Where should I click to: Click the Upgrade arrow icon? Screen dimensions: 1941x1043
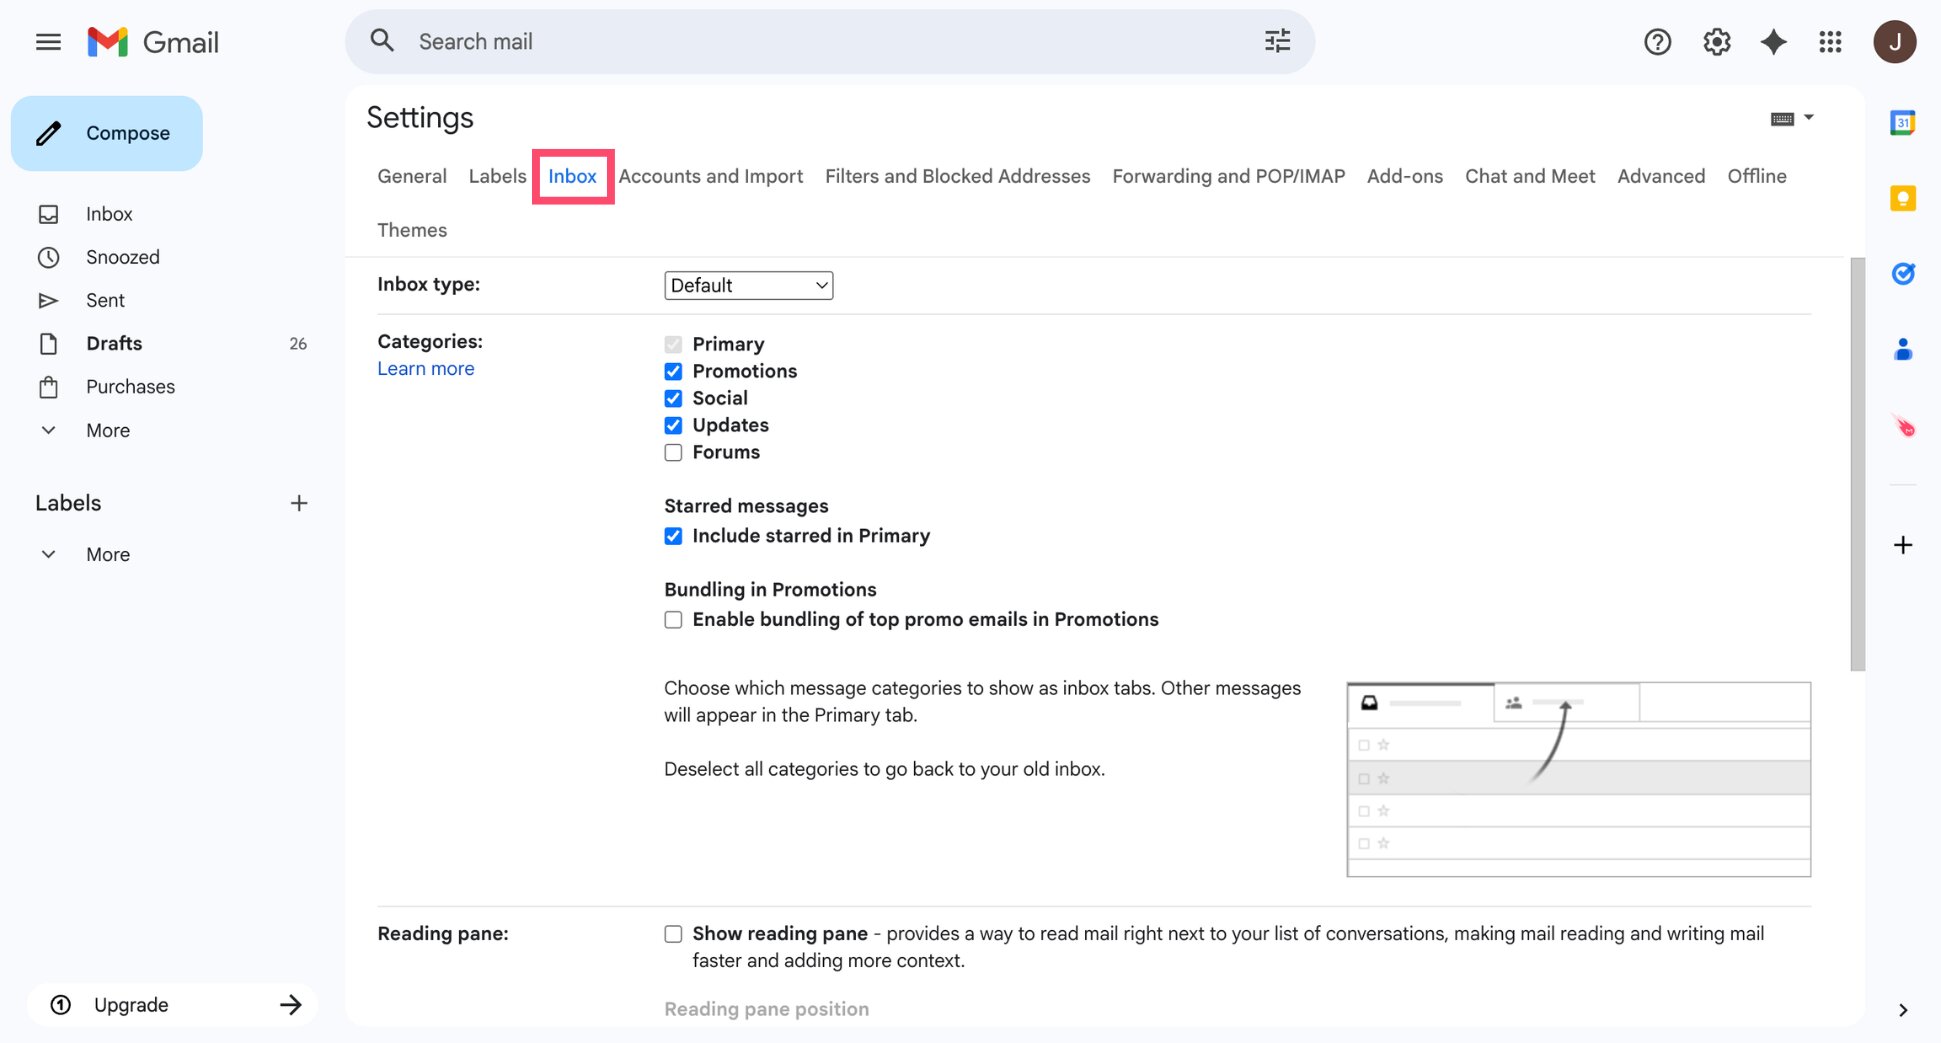click(291, 1005)
